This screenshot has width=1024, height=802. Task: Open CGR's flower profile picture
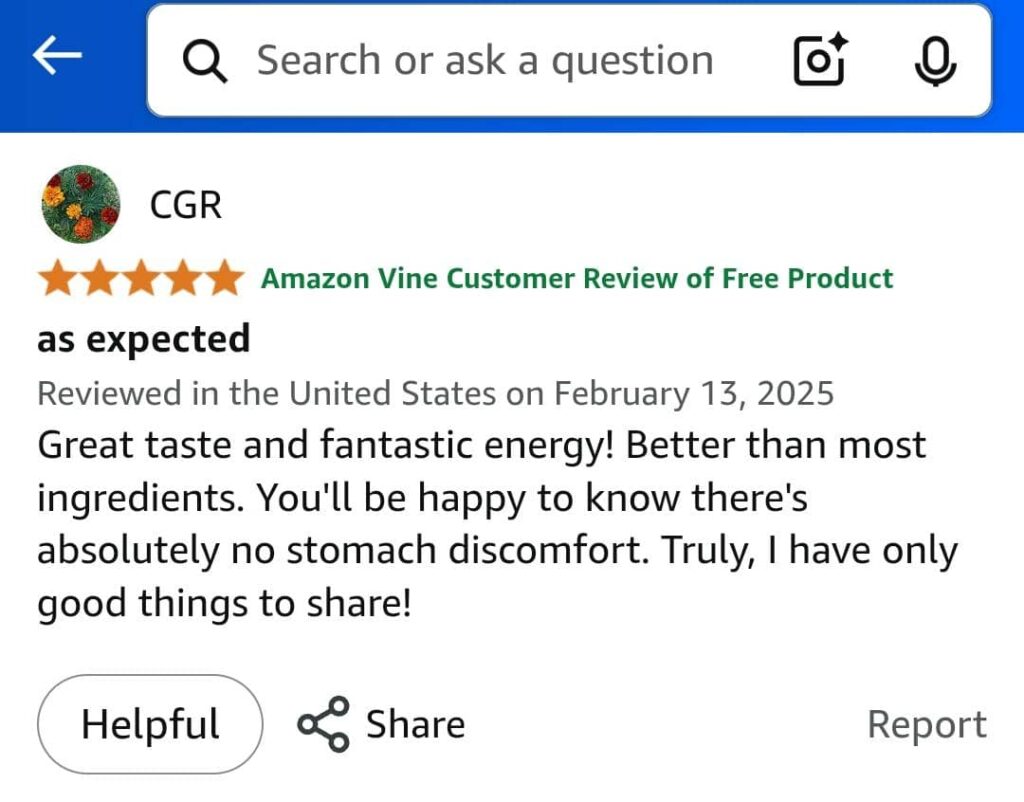[x=80, y=205]
